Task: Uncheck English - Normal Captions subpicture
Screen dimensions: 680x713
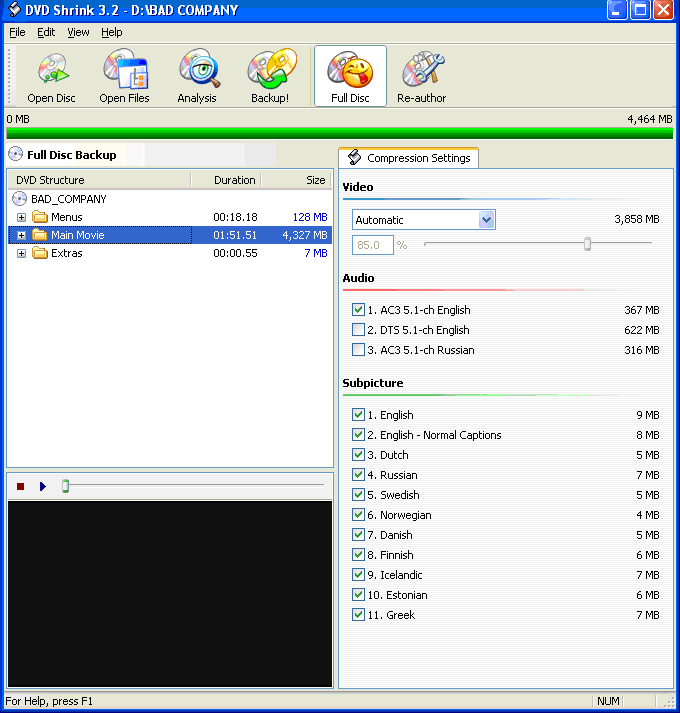Action: [x=358, y=435]
